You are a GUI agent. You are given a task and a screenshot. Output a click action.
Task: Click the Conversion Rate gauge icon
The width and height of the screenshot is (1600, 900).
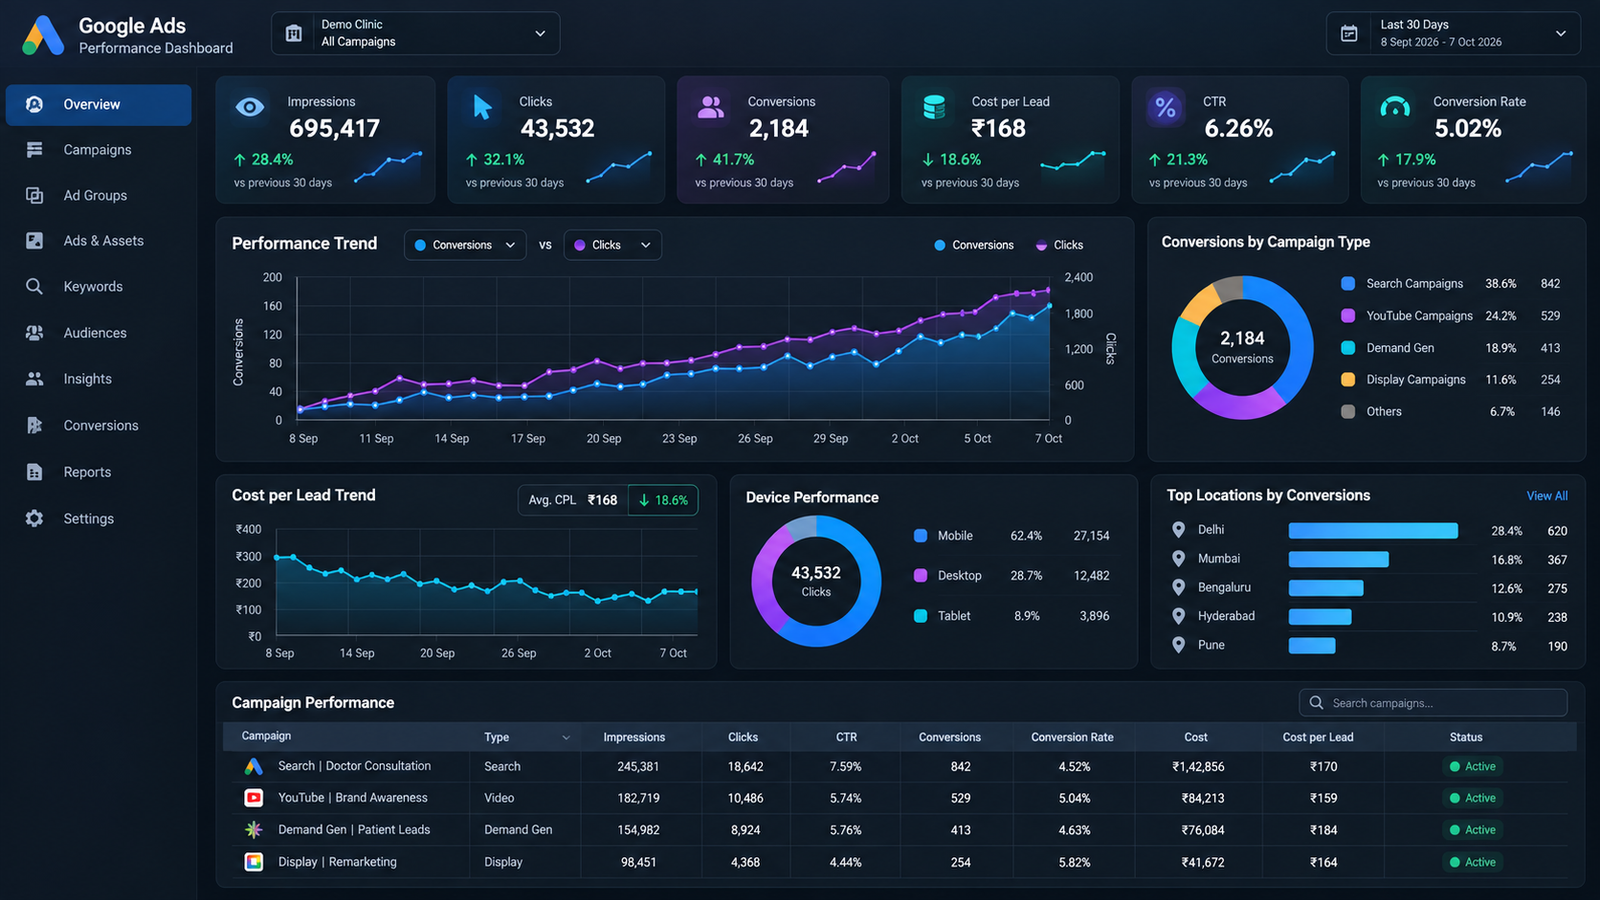coord(1395,107)
